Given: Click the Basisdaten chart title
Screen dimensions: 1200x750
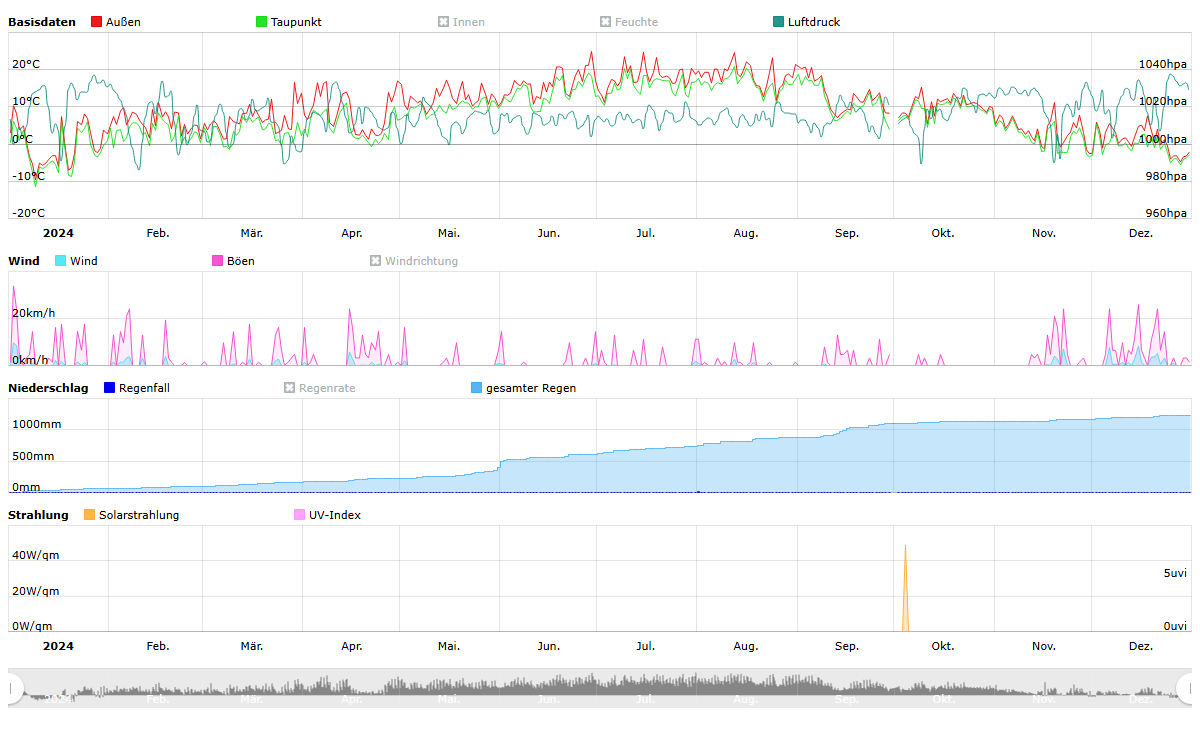Looking at the screenshot, I should coord(42,22).
